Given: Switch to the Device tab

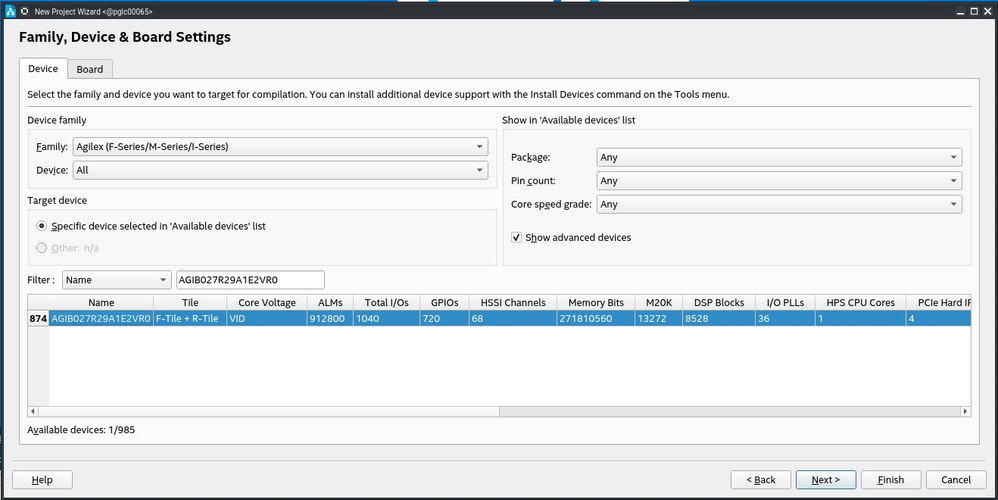Looking at the screenshot, I should click(x=43, y=69).
